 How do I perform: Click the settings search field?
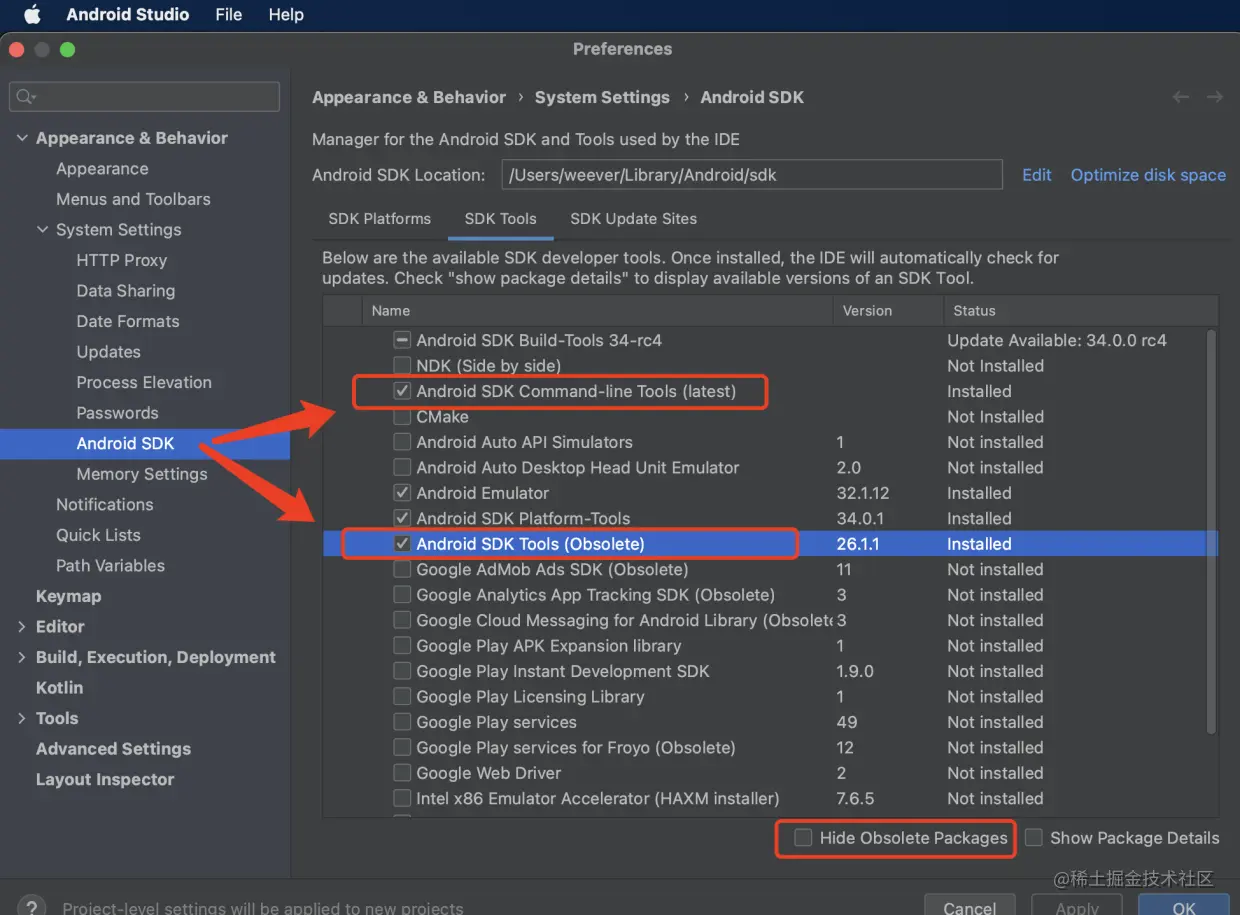144,96
